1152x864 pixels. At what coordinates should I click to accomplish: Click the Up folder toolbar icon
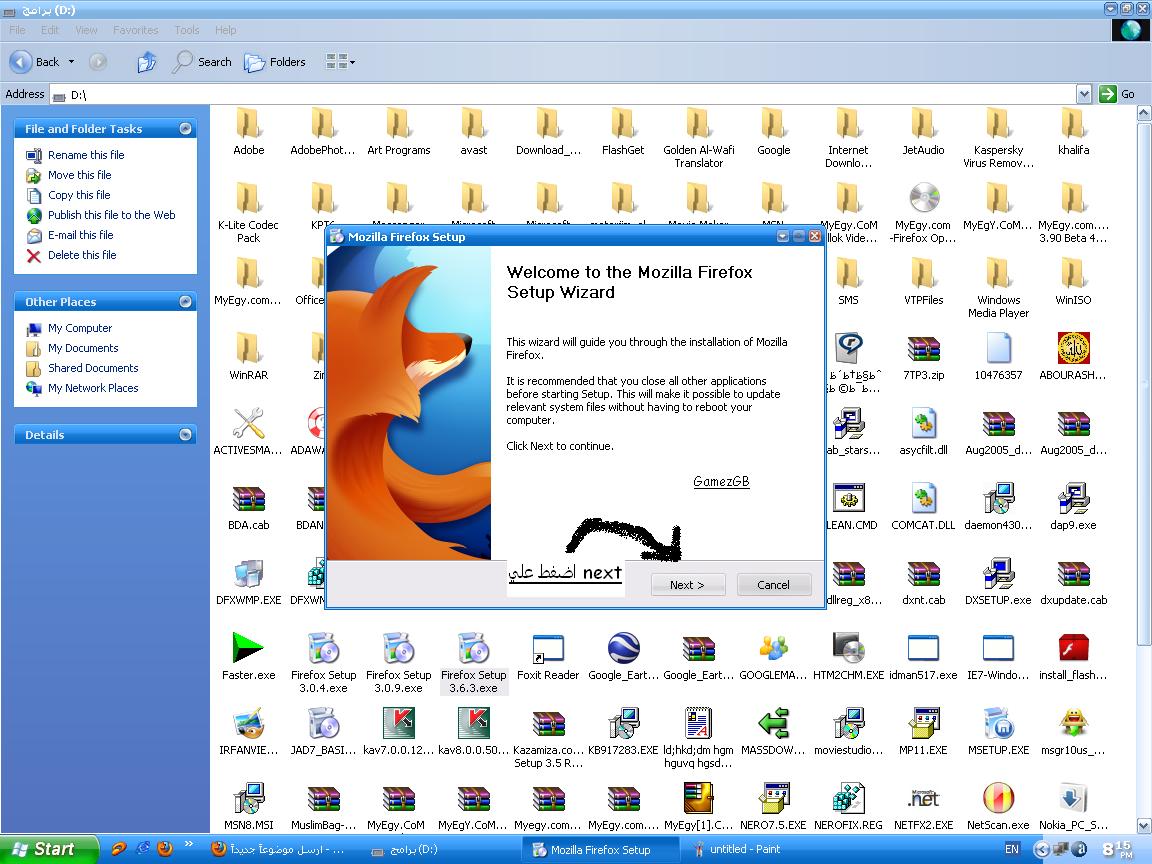coord(147,62)
